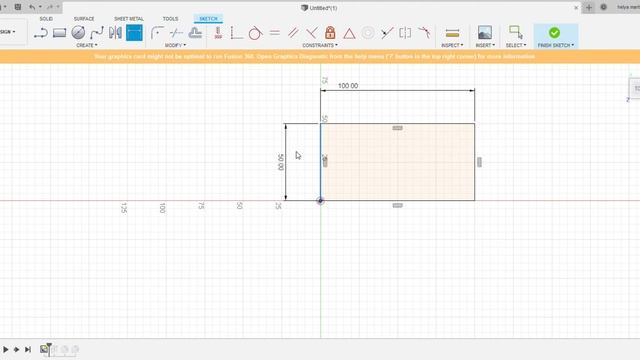The image size is (640, 360).
Task: Apply Fix/Unfix lock constraint
Action: (330, 33)
